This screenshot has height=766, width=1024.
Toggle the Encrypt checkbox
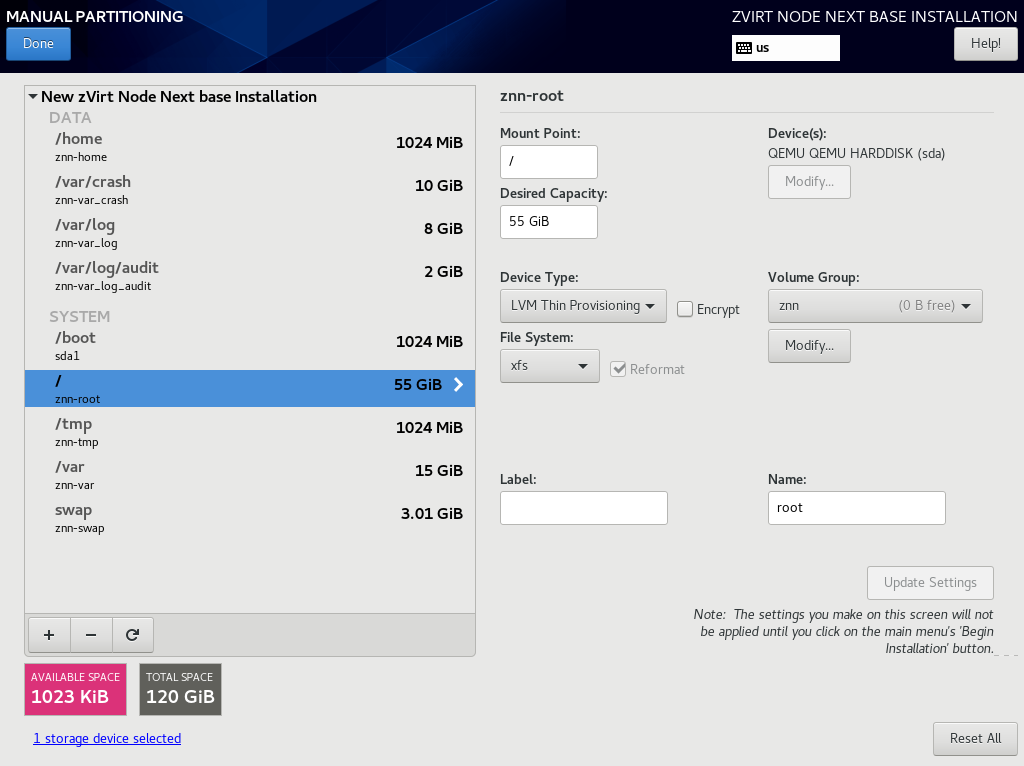coord(684,309)
